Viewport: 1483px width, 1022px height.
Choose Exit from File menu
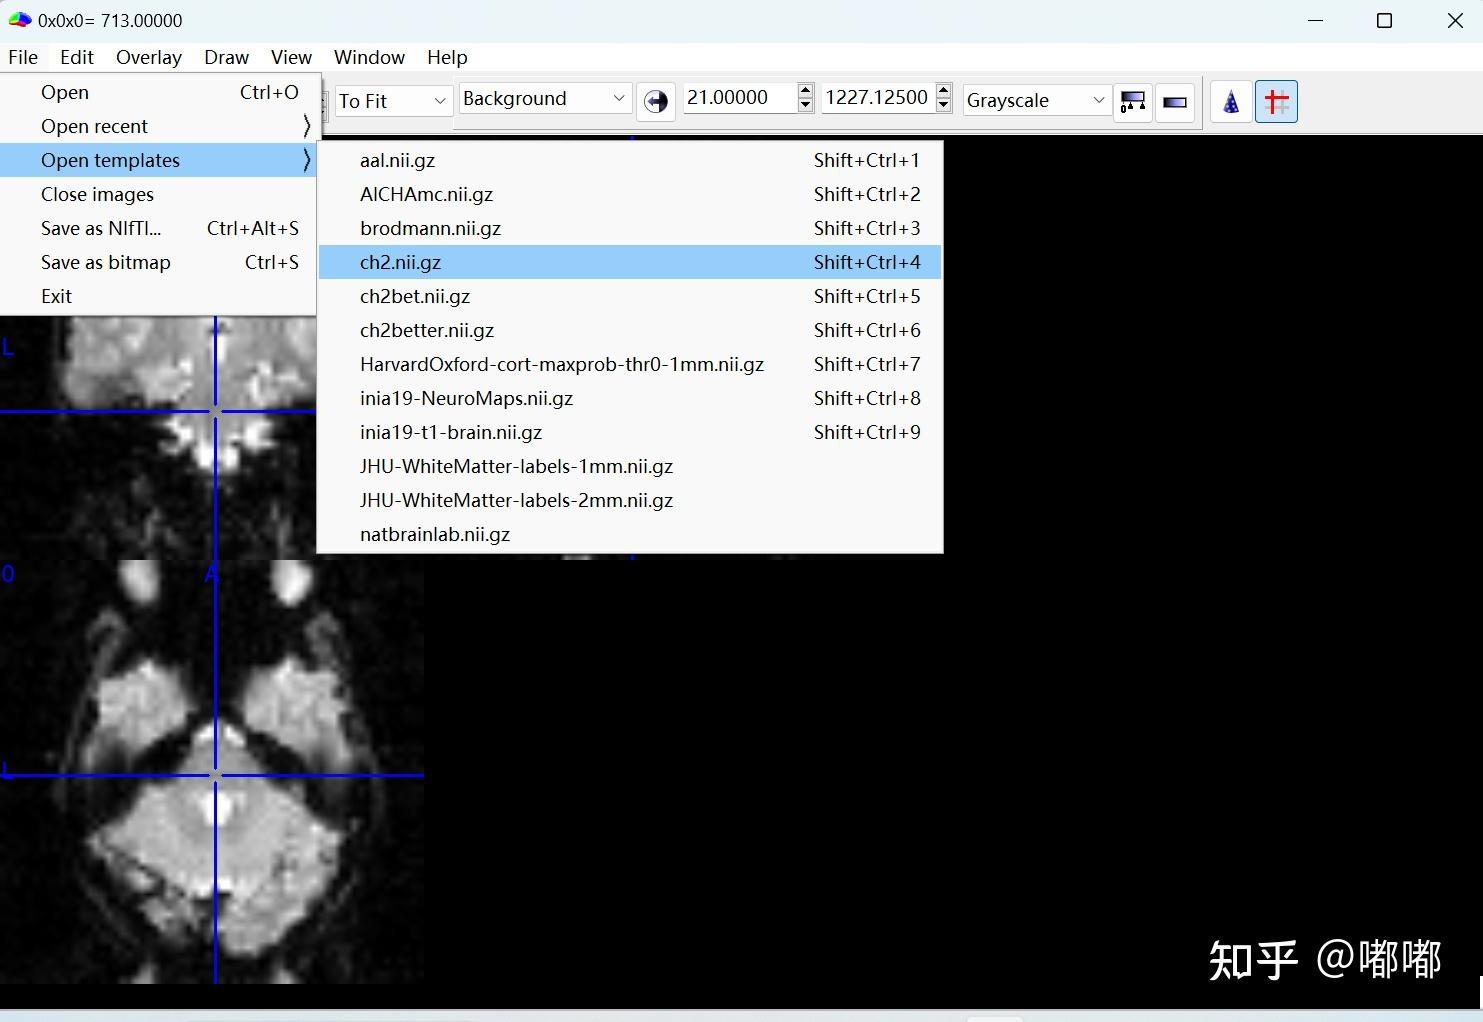(160, 296)
